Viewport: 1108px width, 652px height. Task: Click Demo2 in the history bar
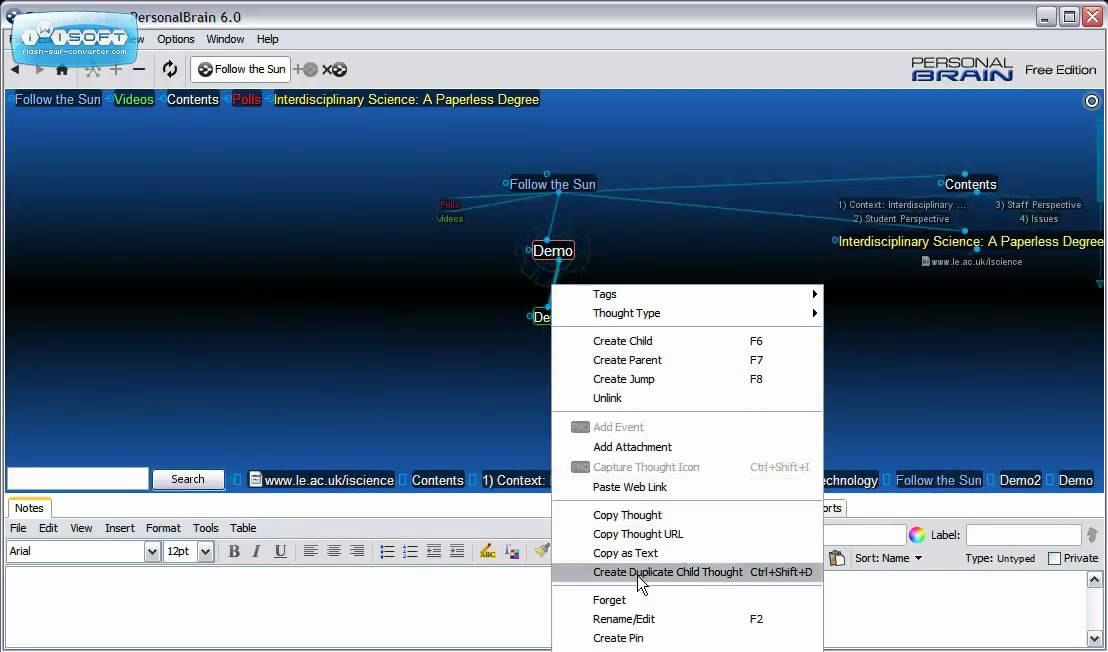tap(1020, 480)
